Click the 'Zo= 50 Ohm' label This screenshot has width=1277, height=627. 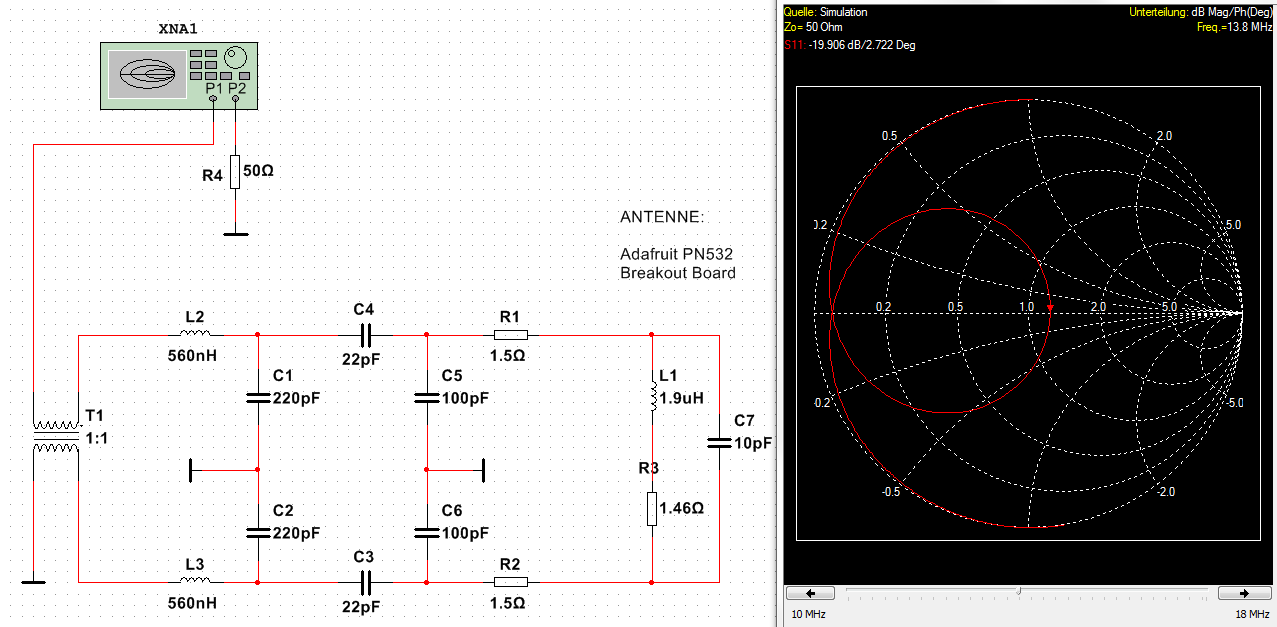(814, 28)
